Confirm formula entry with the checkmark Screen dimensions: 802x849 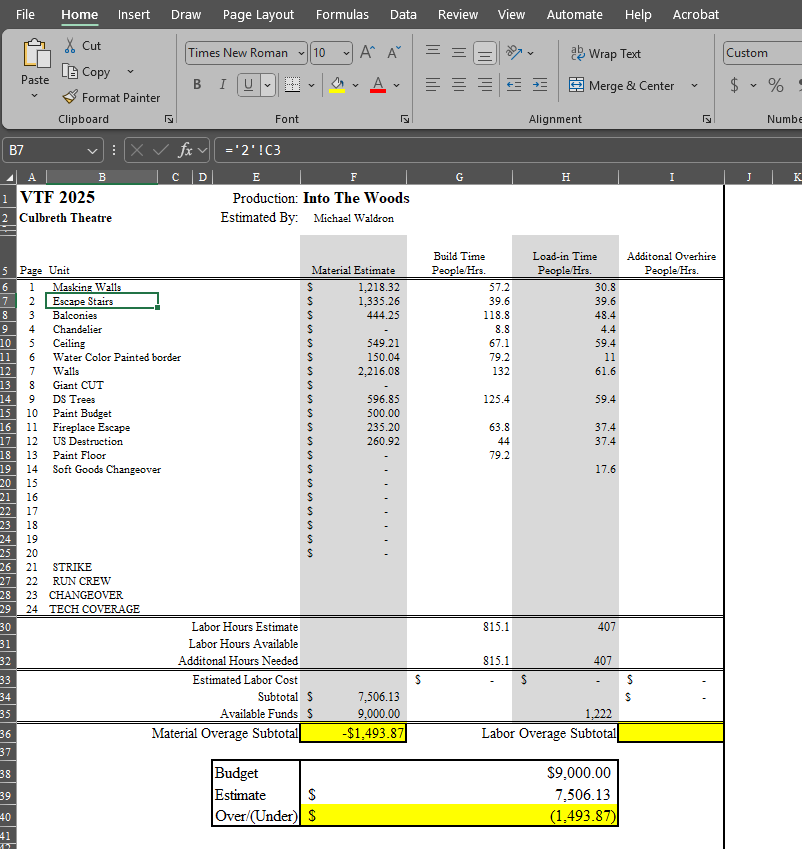tap(160, 150)
